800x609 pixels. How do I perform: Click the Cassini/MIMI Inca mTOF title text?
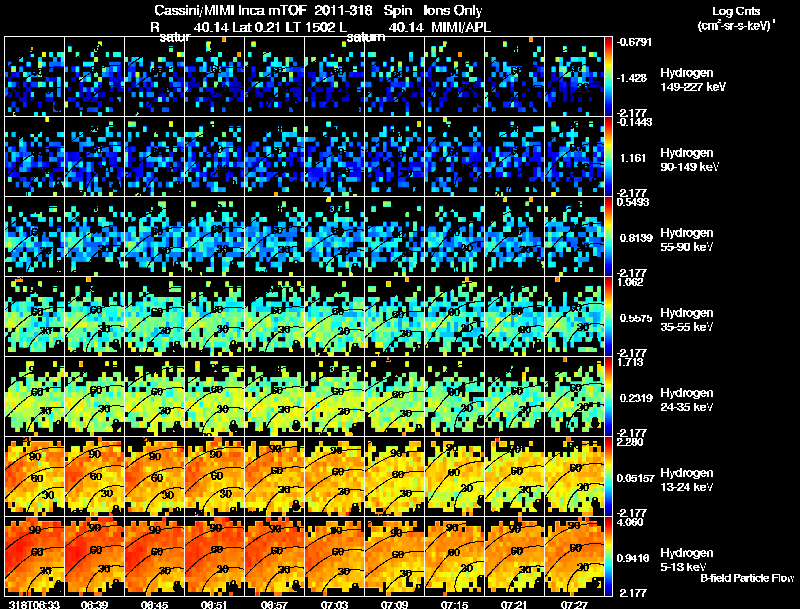tap(230, 10)
